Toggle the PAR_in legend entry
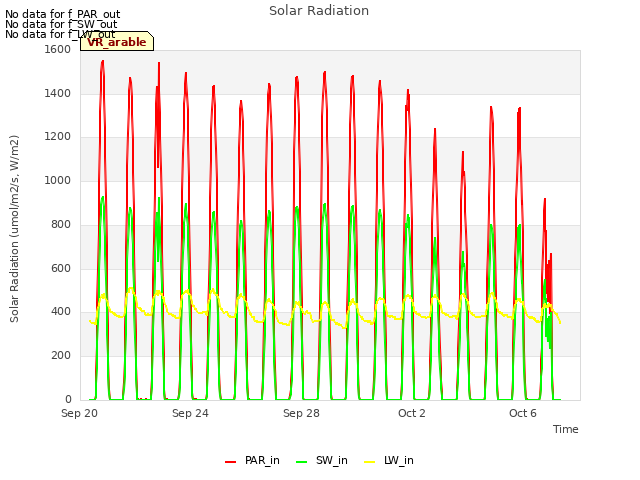This screenshot has width=640, height=480. pos(252,460)
